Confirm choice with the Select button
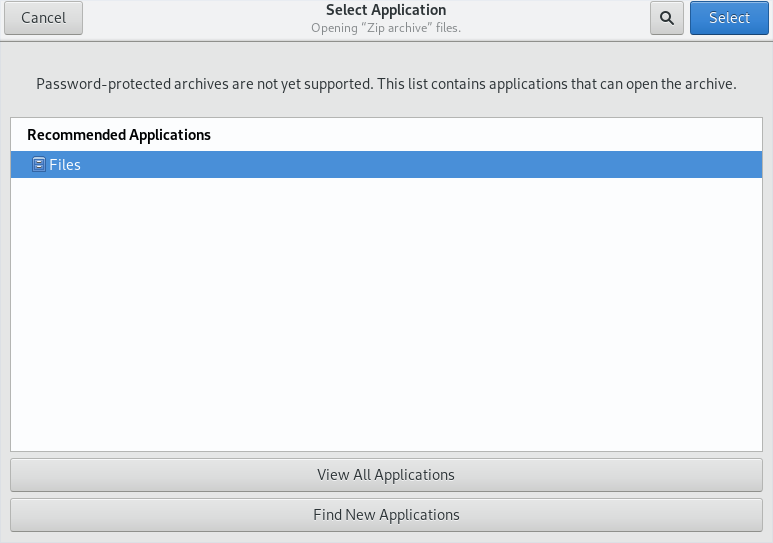This screenshot has height=543, width=773. (729, 18)
